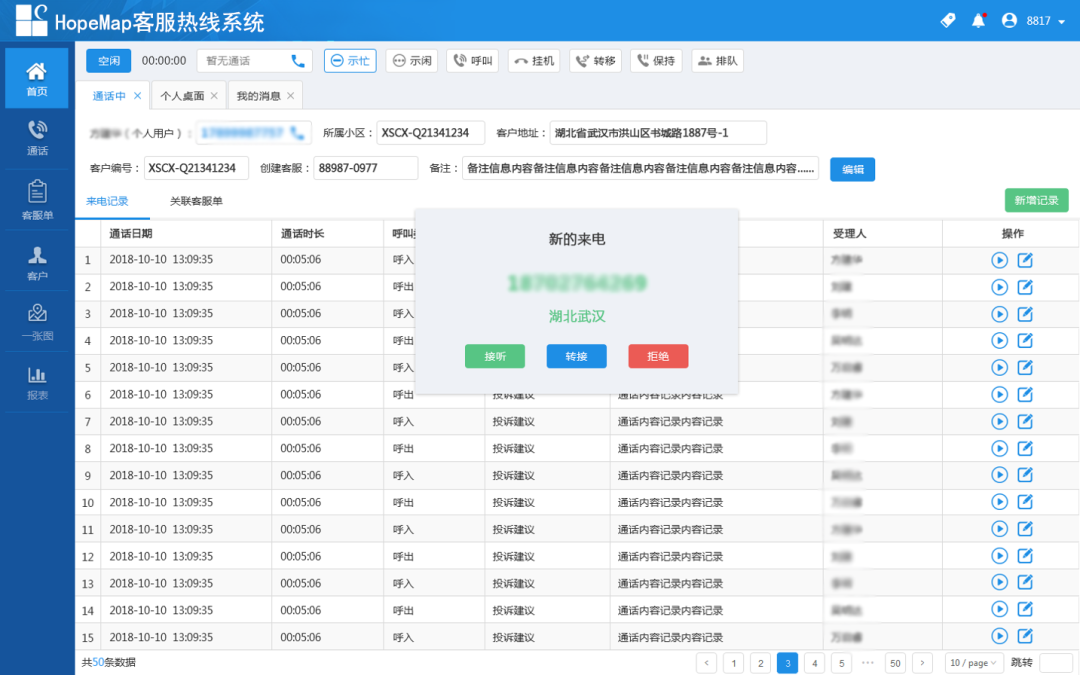Image resolution: width=1080 pixels, height=675 pixels.
Task: Click the 跳转 page jump input
Action: pyautogui.click(x=1056, y=663)
